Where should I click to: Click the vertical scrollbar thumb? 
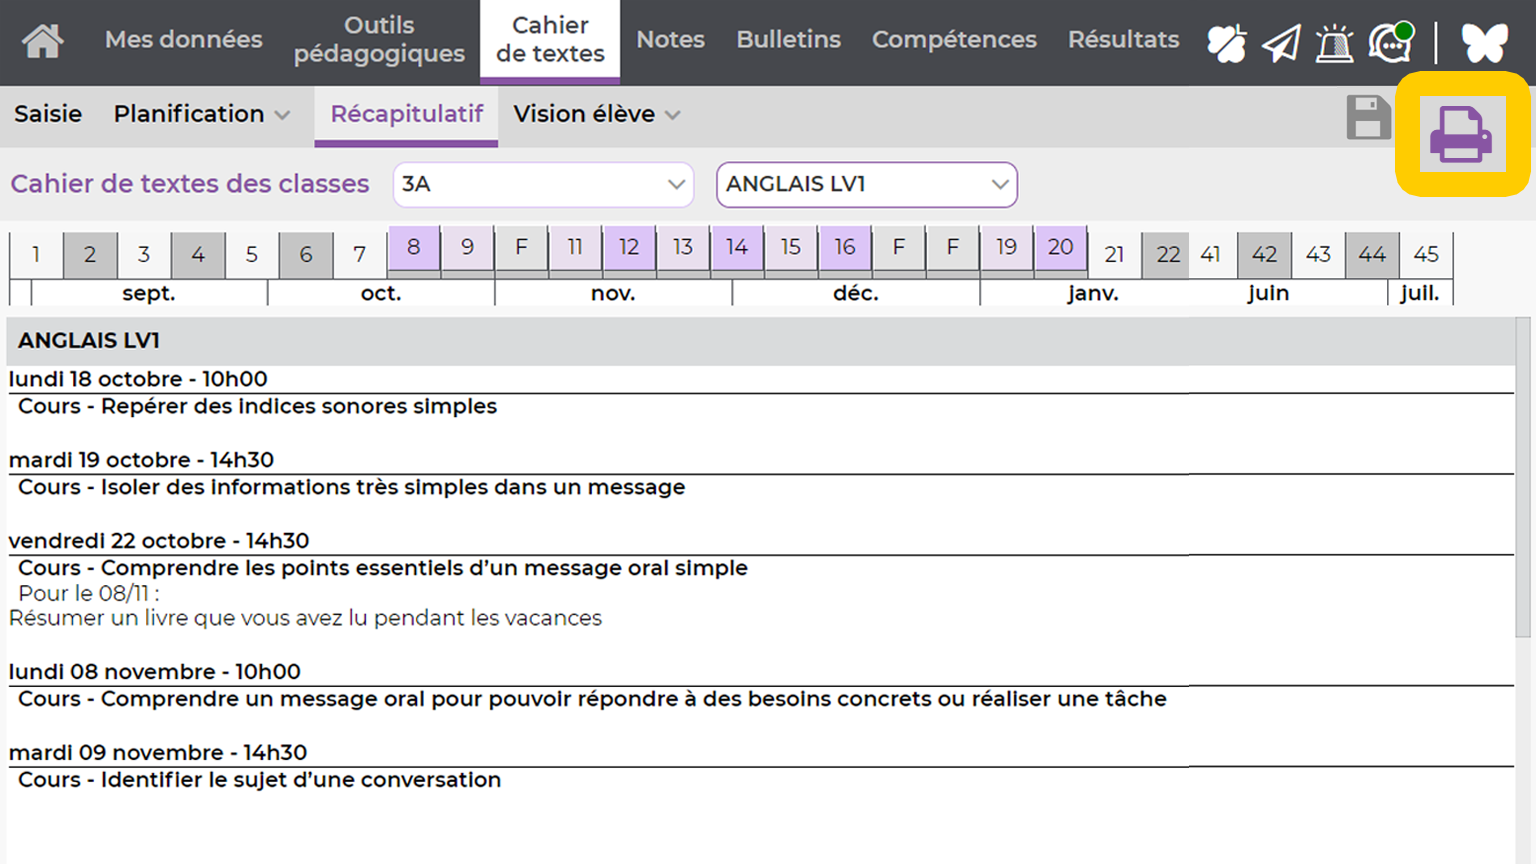[1523, 477]
